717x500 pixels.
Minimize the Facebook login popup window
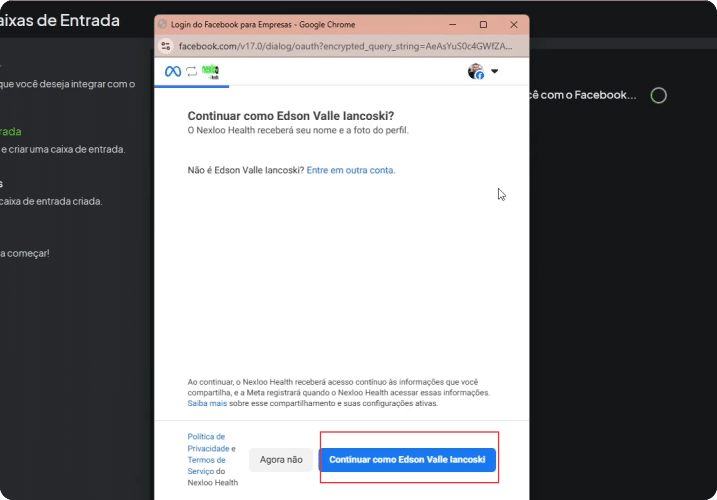tap(452, 25)
